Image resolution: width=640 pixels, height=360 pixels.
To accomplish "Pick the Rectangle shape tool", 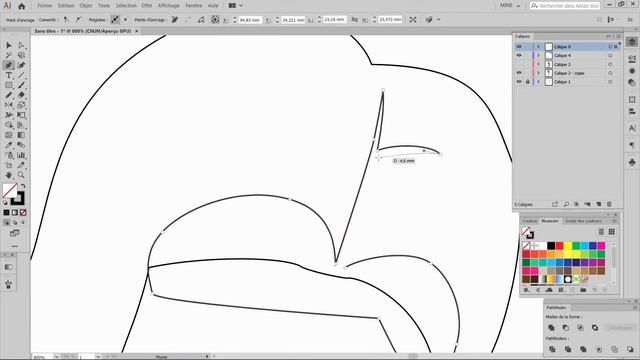I will [x=9, y=85].
